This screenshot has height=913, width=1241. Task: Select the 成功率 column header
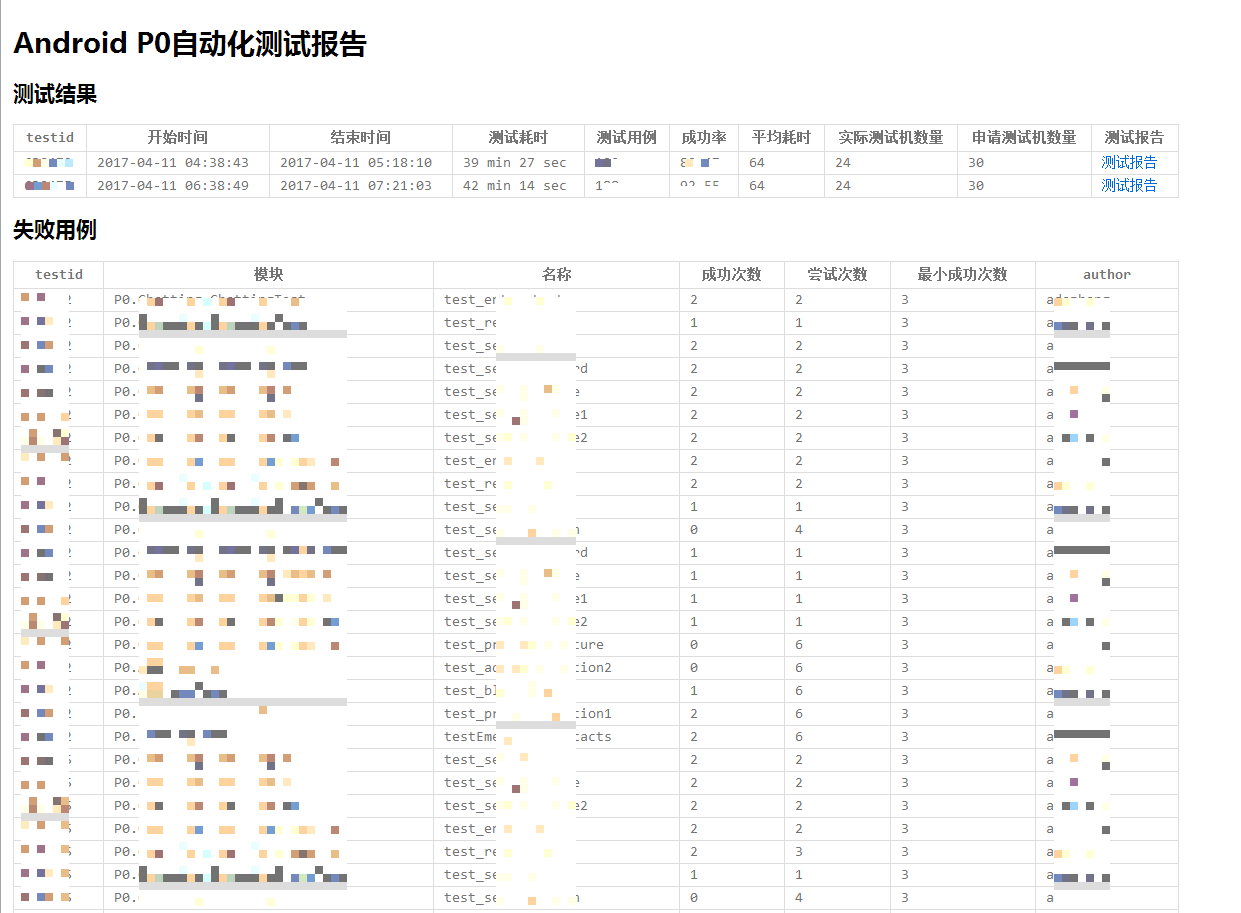703,138
